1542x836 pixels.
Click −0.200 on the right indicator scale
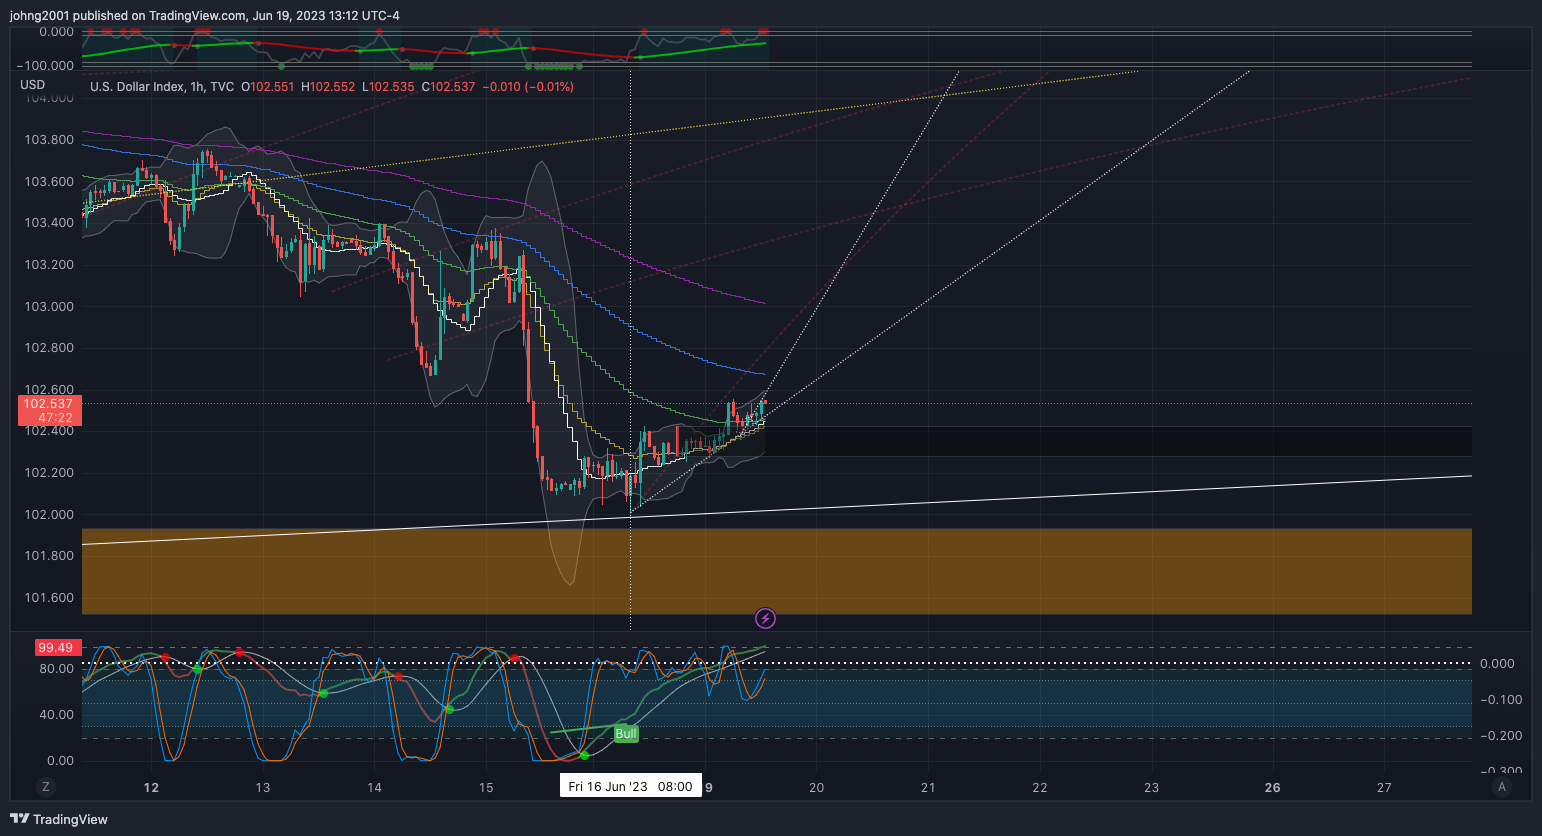(1501, 736)
